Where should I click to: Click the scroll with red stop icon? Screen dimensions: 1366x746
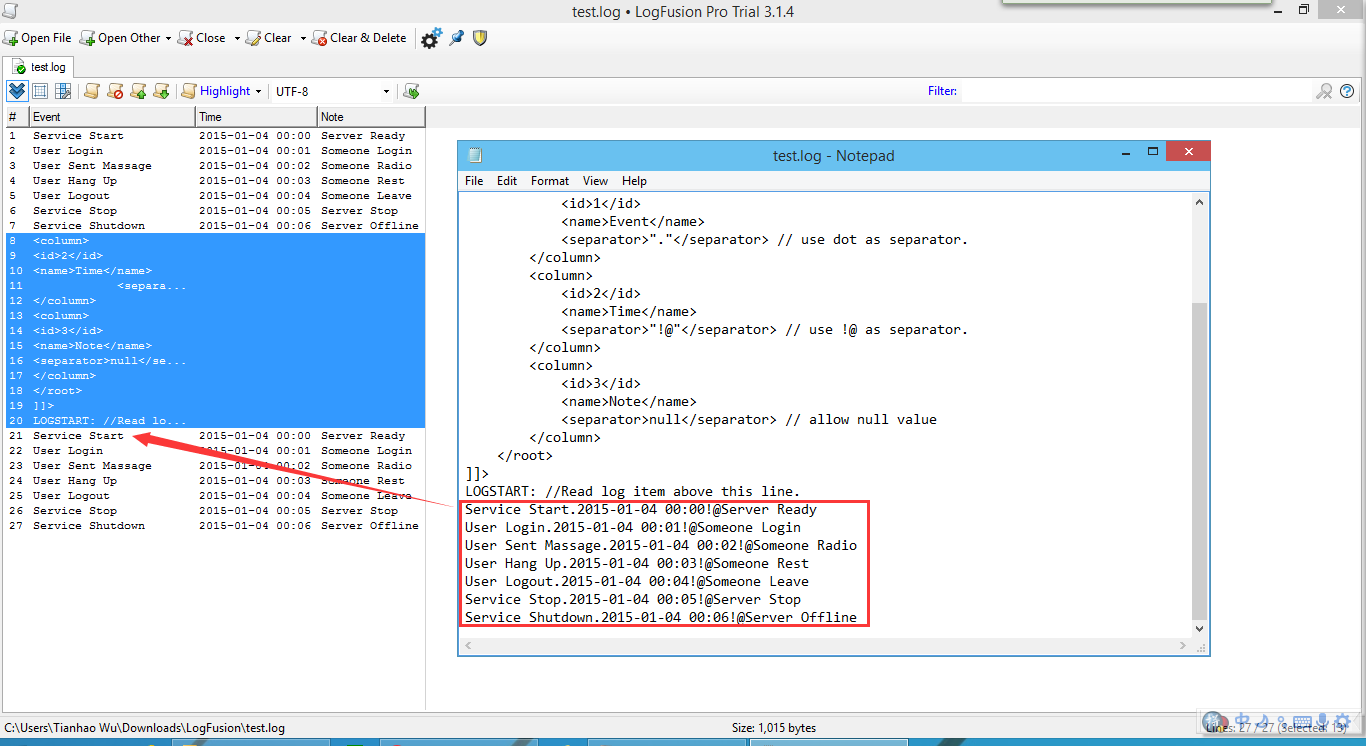point(115,91)
